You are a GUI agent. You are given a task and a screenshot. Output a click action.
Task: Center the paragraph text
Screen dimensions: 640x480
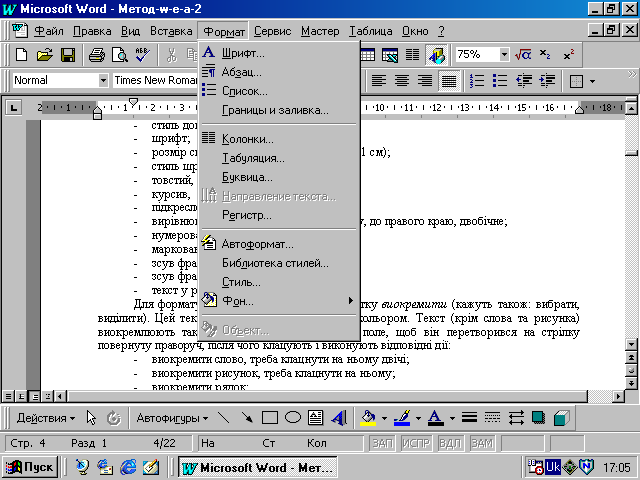point(402,80)
